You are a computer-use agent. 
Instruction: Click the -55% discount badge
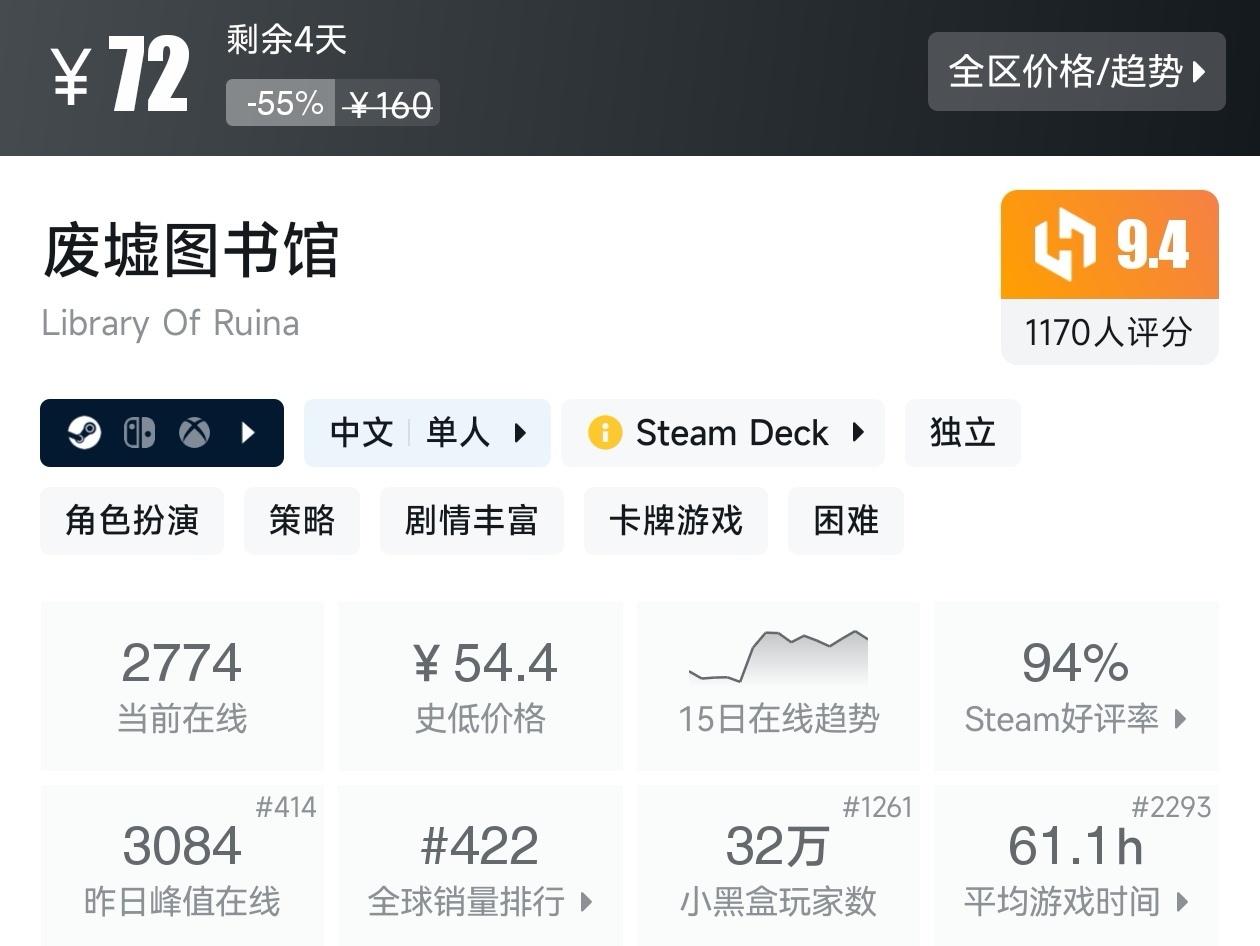(281, 101)
